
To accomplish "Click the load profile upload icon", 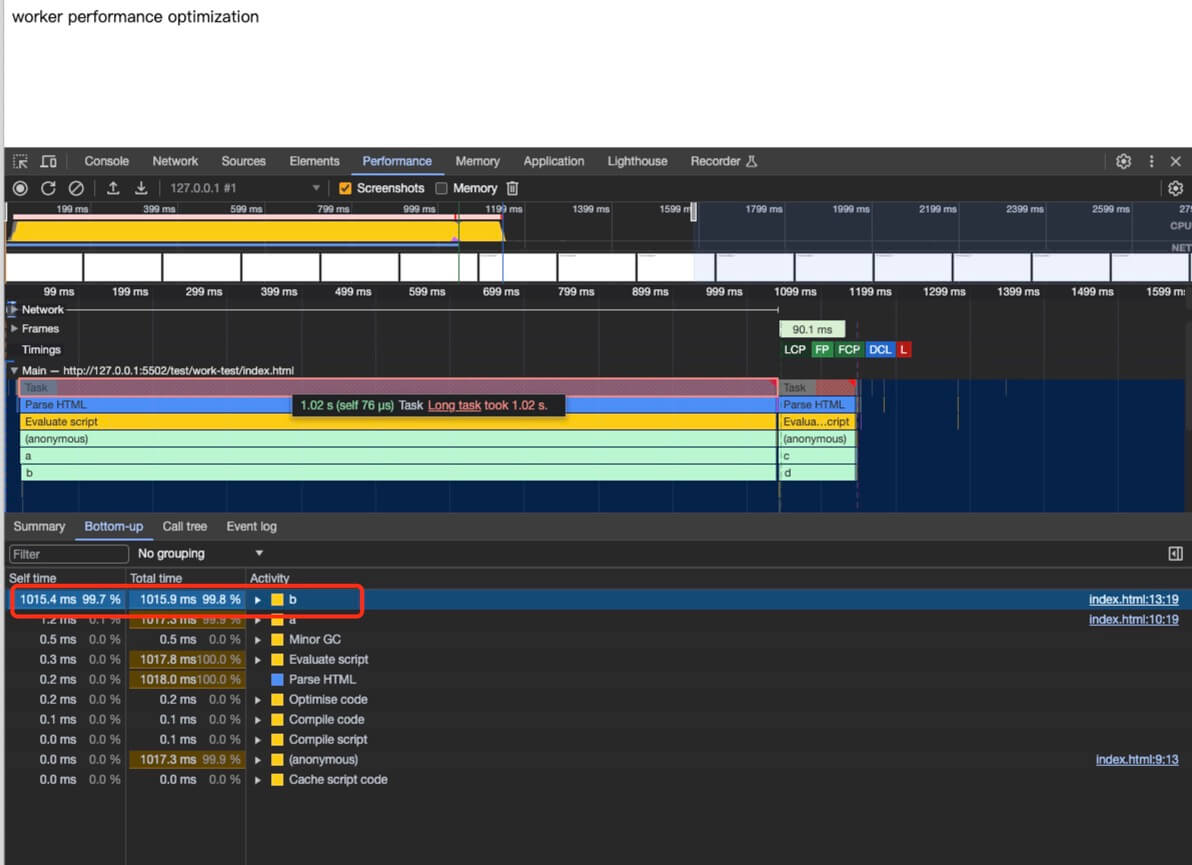I will tap(114, 188).
